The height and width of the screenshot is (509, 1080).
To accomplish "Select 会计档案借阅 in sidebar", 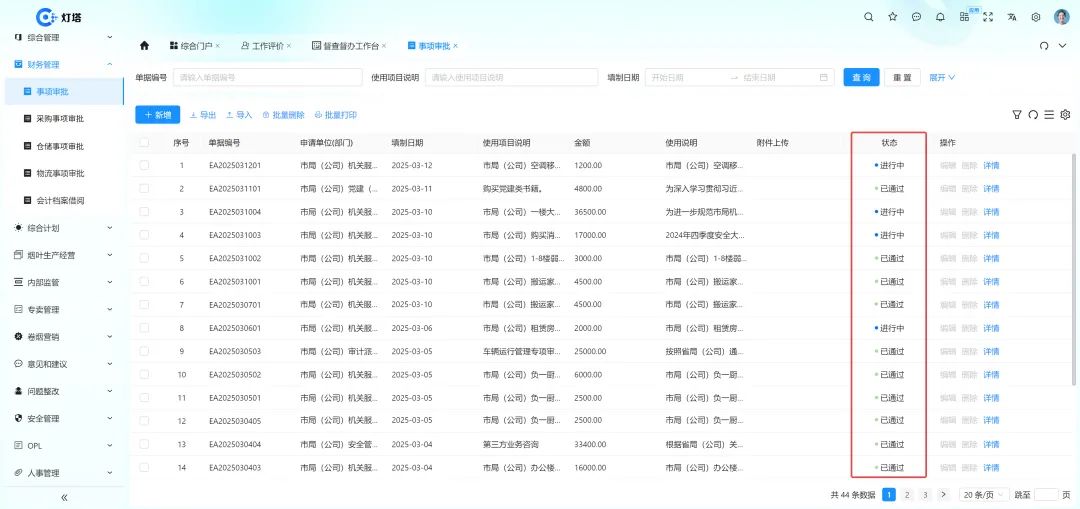I will (63, 200).
